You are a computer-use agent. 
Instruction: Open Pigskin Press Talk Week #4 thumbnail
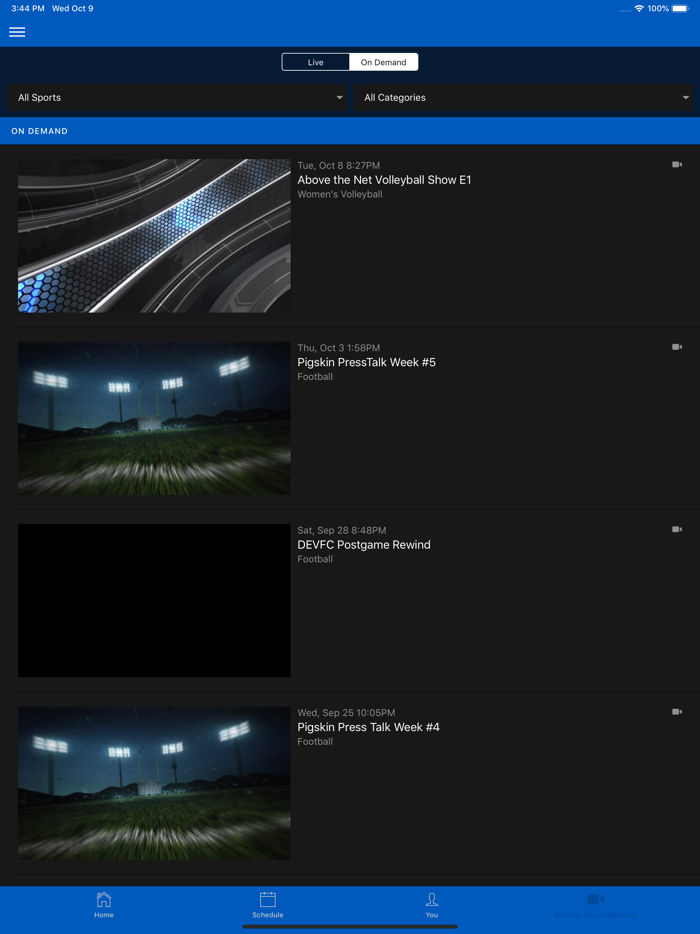pos(154,783)
